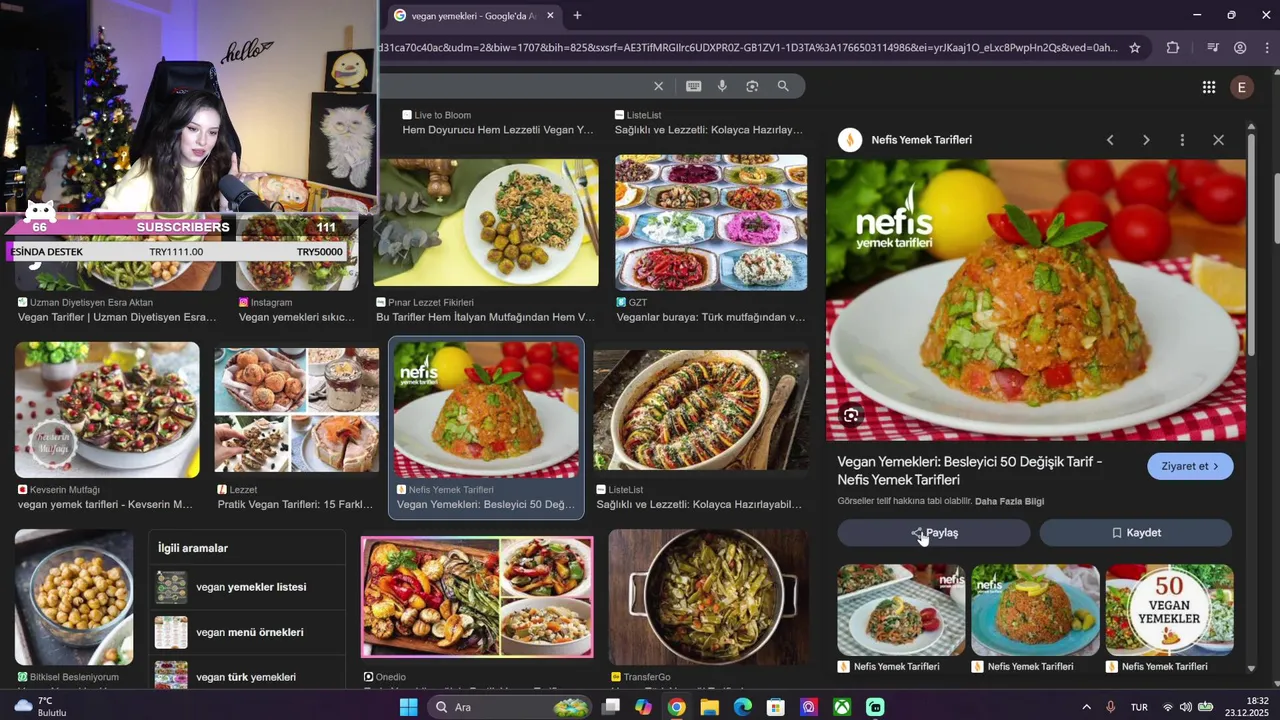Open Google Lens image search icon
1280x720 pixels.
(x=752, y=86)
